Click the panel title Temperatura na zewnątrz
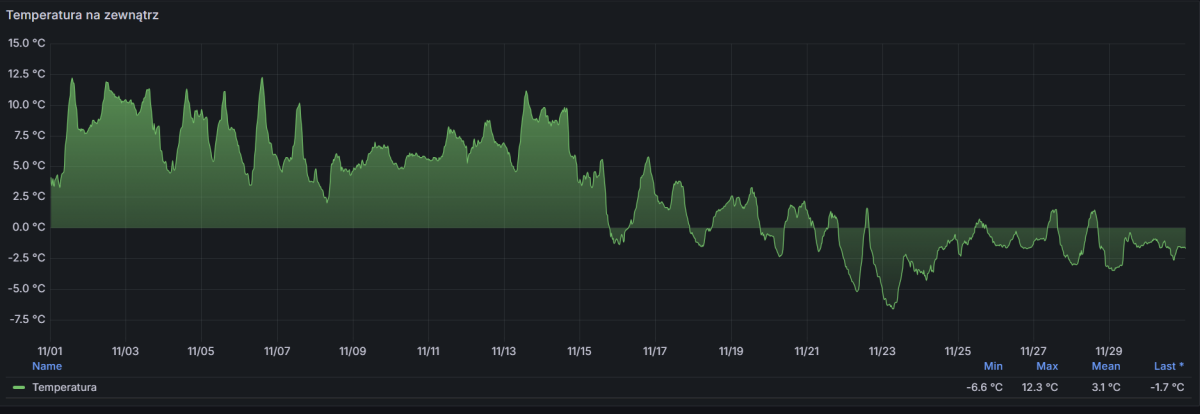The height and width of the screenshot is (414, 1200). (81, 15)
